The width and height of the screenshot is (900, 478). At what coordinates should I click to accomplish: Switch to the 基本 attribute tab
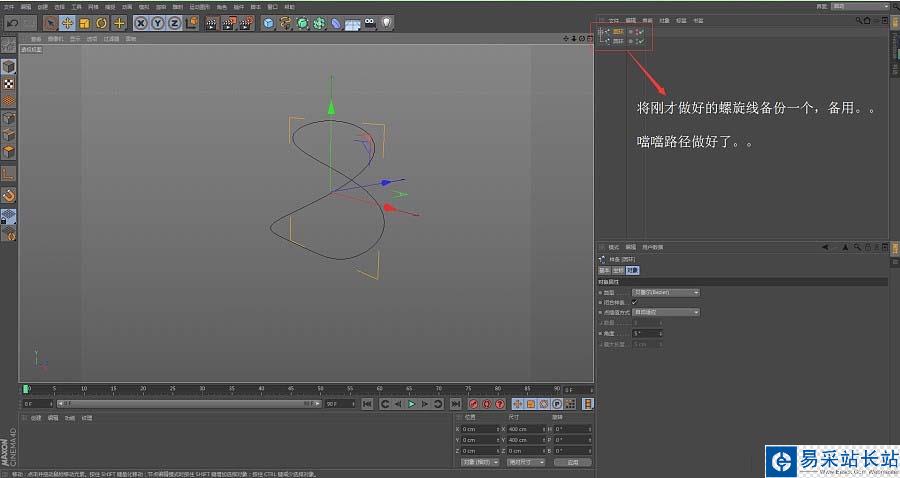(x=604, y=270)
